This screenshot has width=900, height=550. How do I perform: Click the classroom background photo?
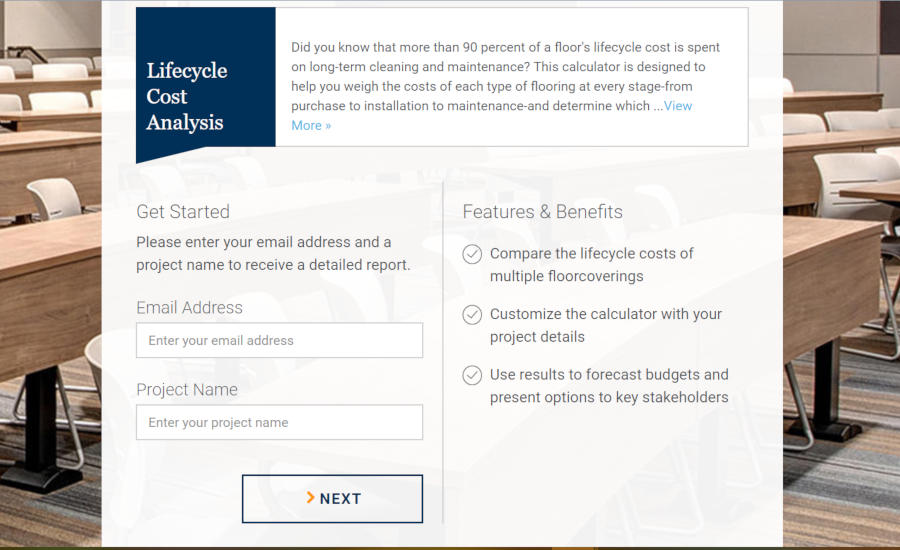click(50, 300)
